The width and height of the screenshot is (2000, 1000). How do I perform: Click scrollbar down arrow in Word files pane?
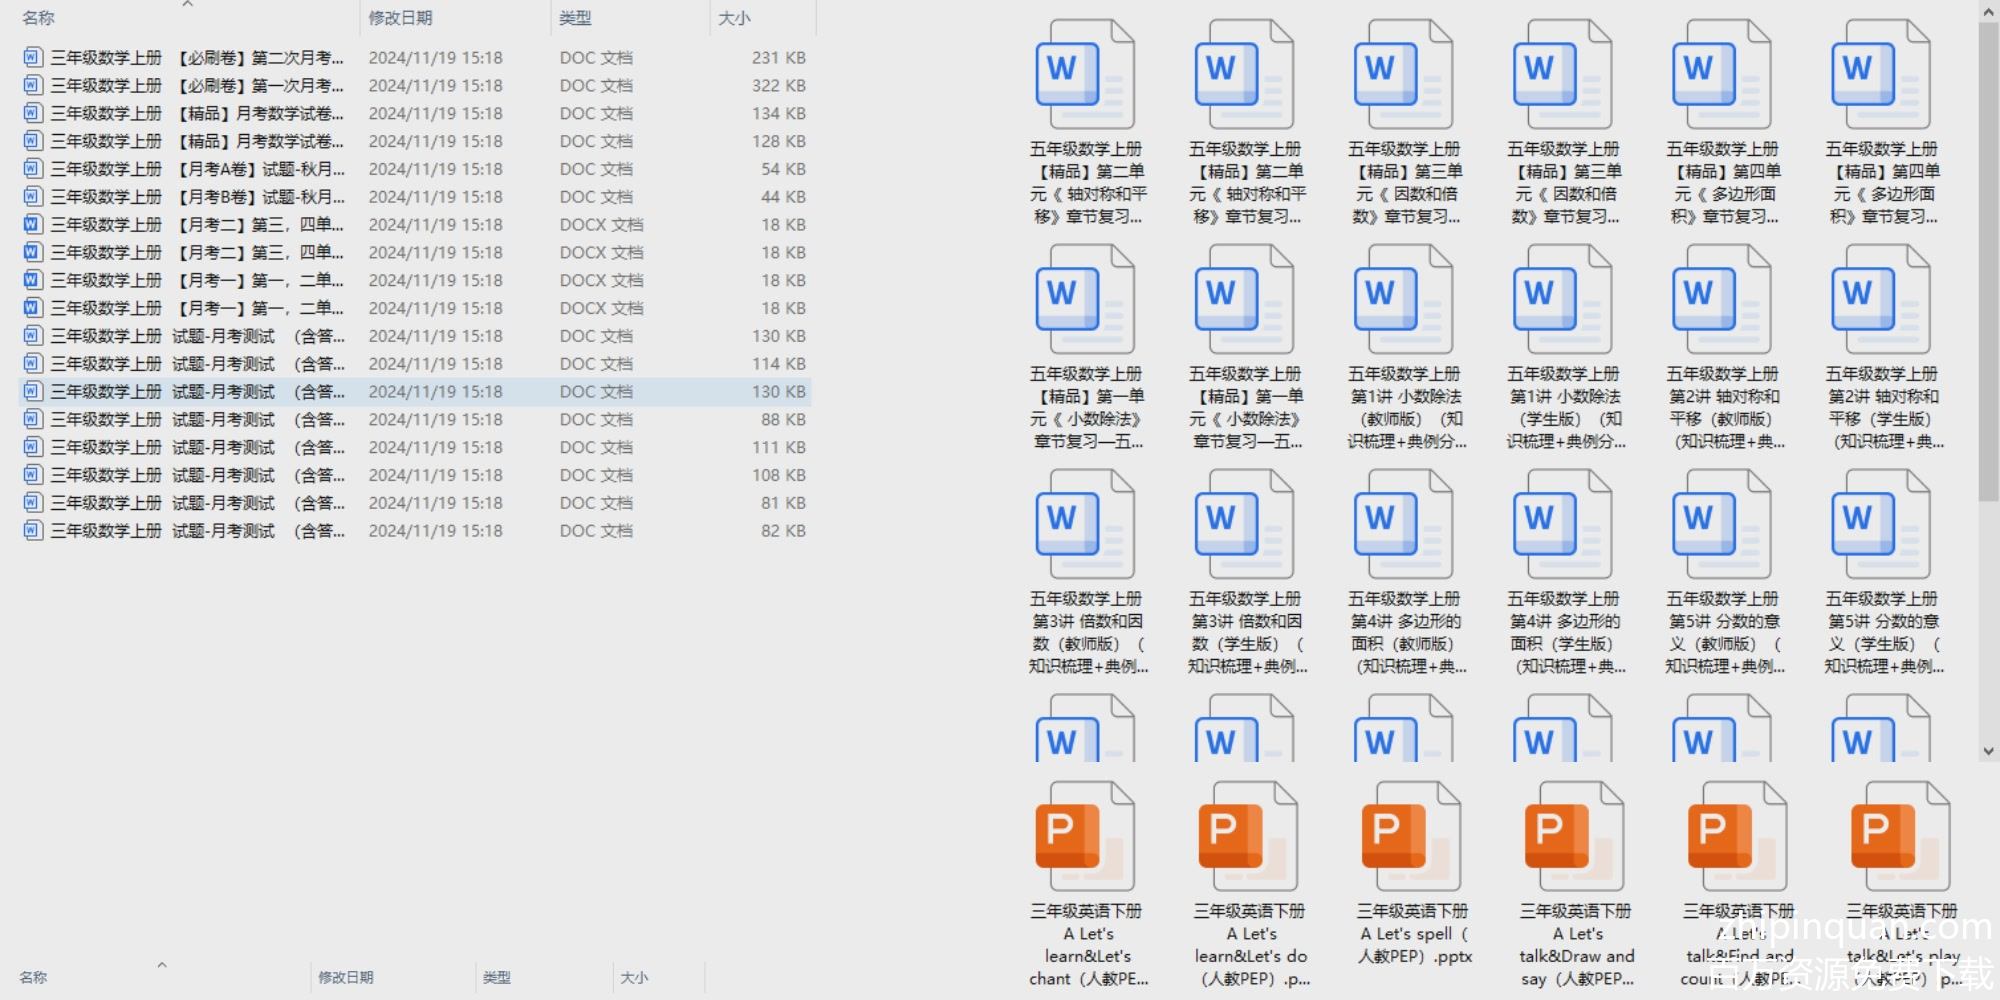(1988, 751)
